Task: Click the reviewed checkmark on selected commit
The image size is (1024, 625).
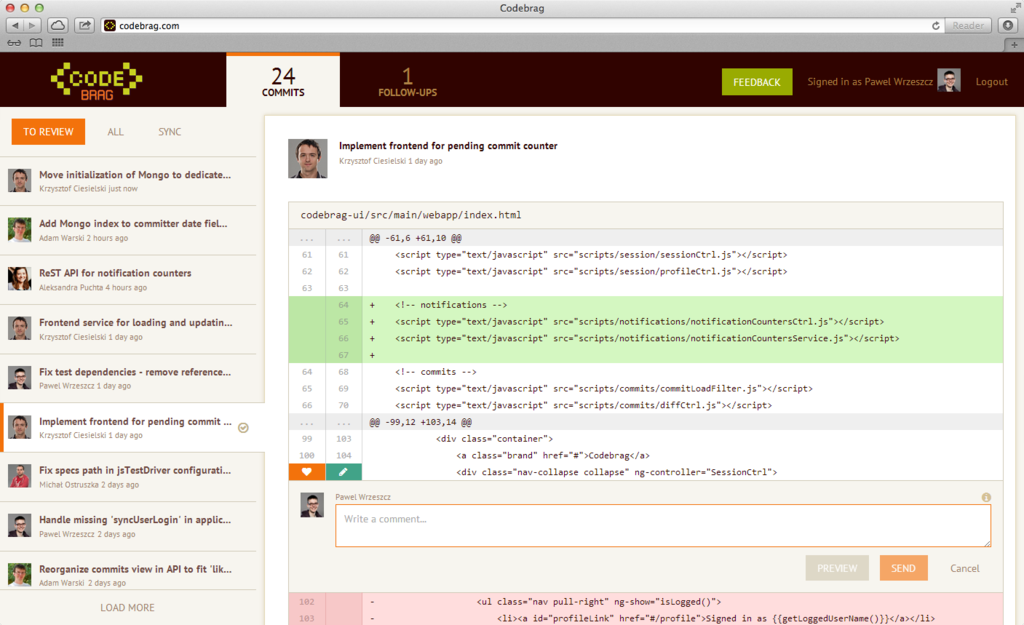Action: click(243, 428)
